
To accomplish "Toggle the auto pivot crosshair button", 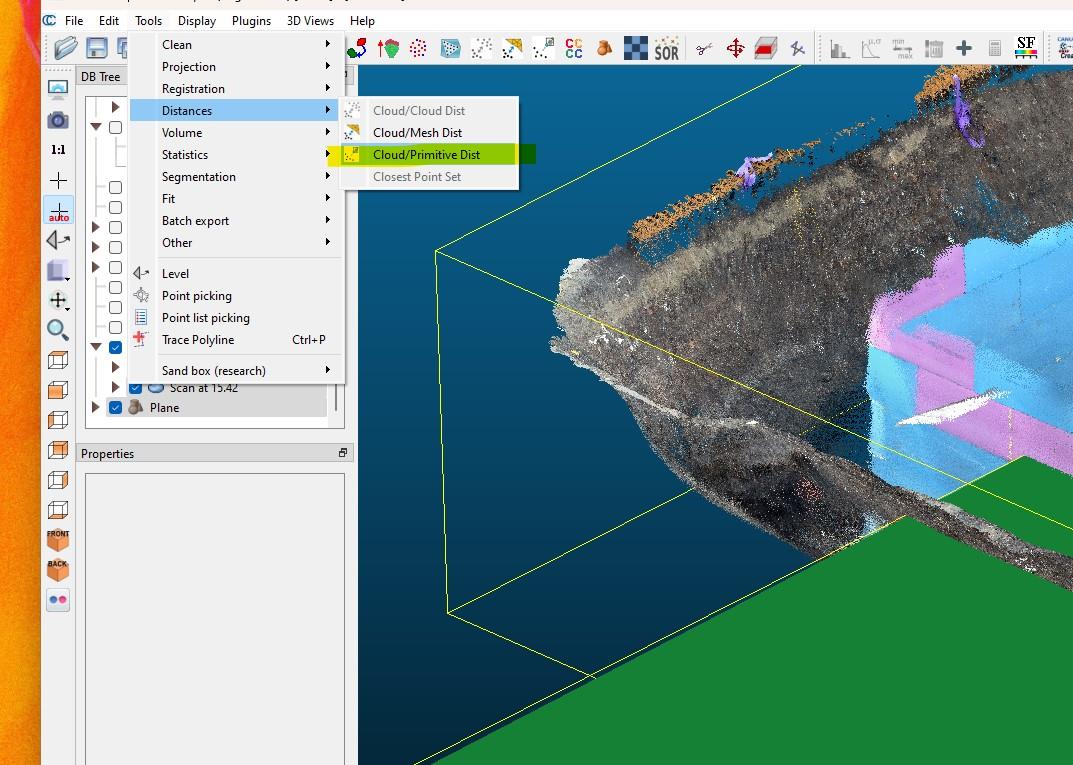I will [x=58, y=211].
